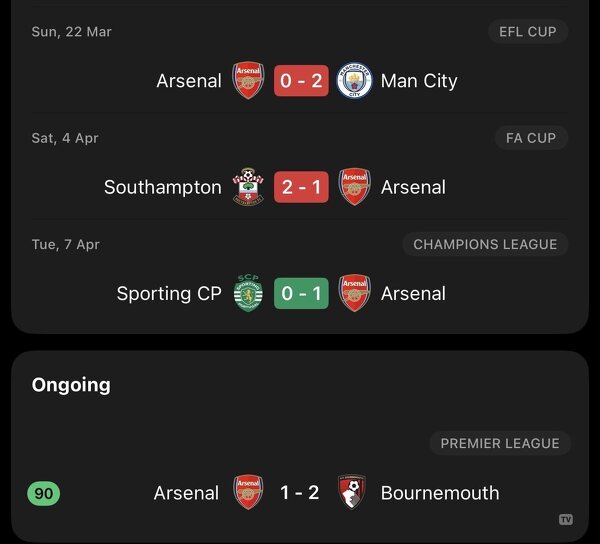
Task: Click the Manchester City crest
Action: 354,81
